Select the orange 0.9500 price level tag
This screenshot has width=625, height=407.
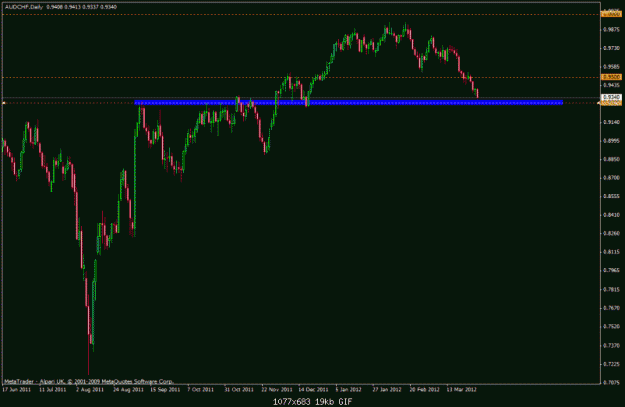pos(611,77)
